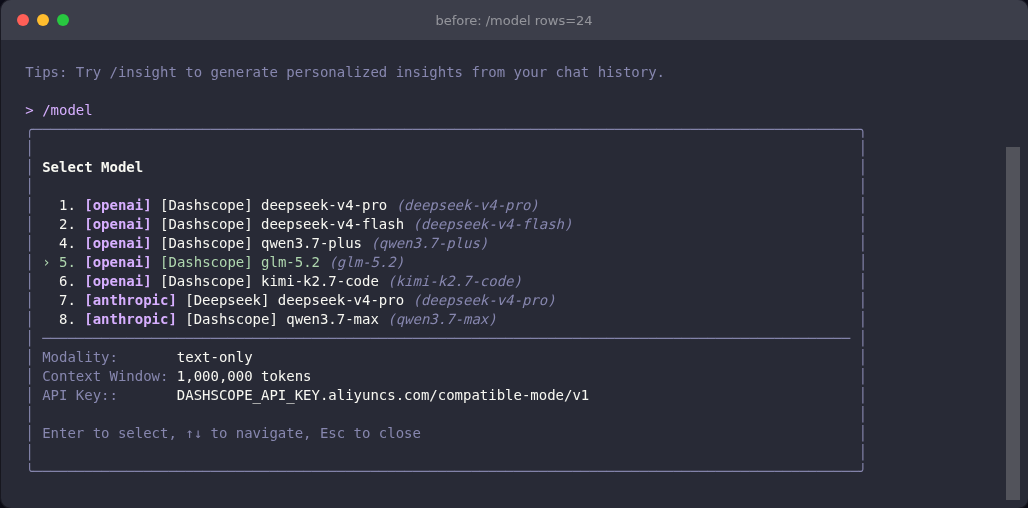Click the 1,000,000 tokens context window value
Viewport: 1028px width, 508px height.
coord(244,376)
